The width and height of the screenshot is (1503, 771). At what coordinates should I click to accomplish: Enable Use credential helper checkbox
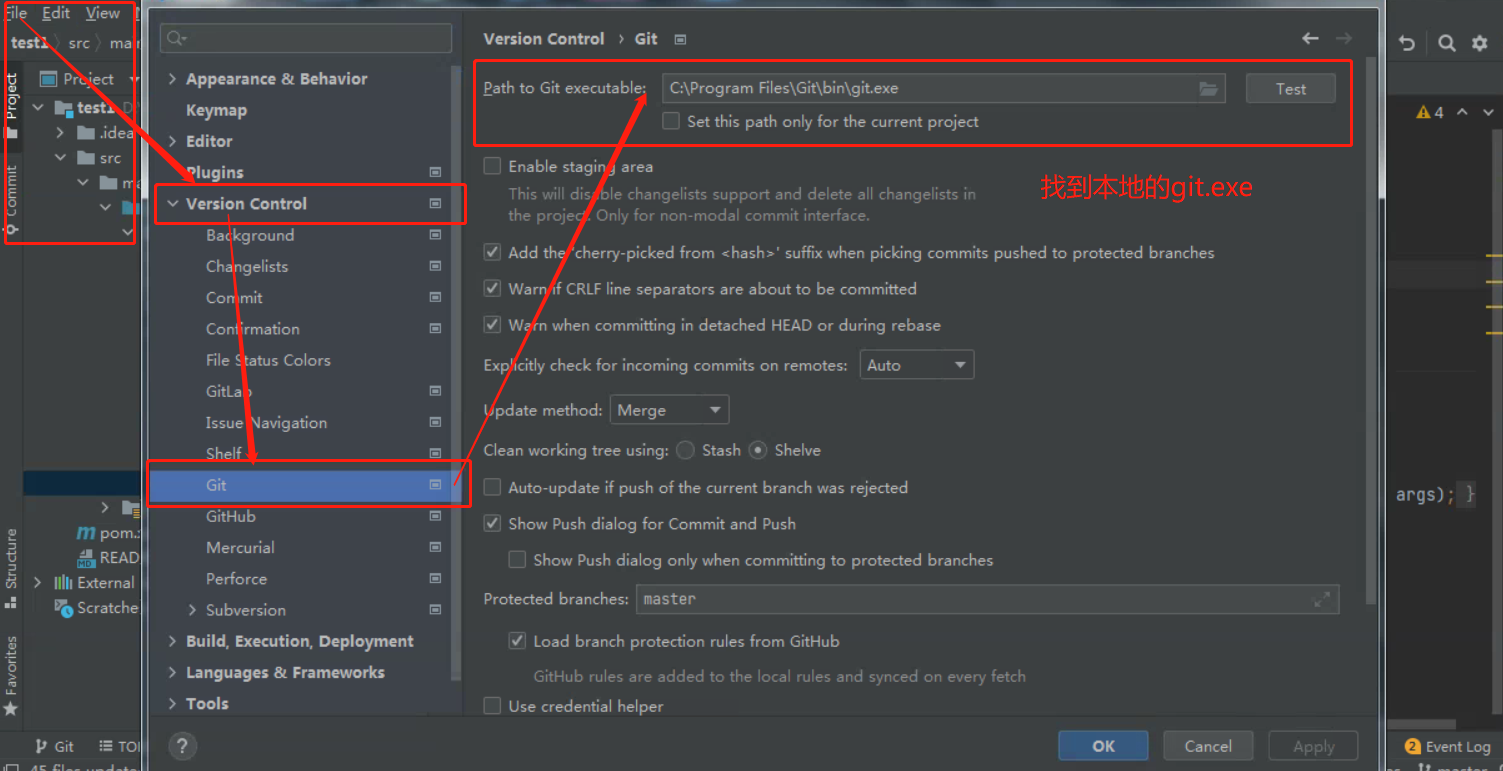[x=492, y=706]
